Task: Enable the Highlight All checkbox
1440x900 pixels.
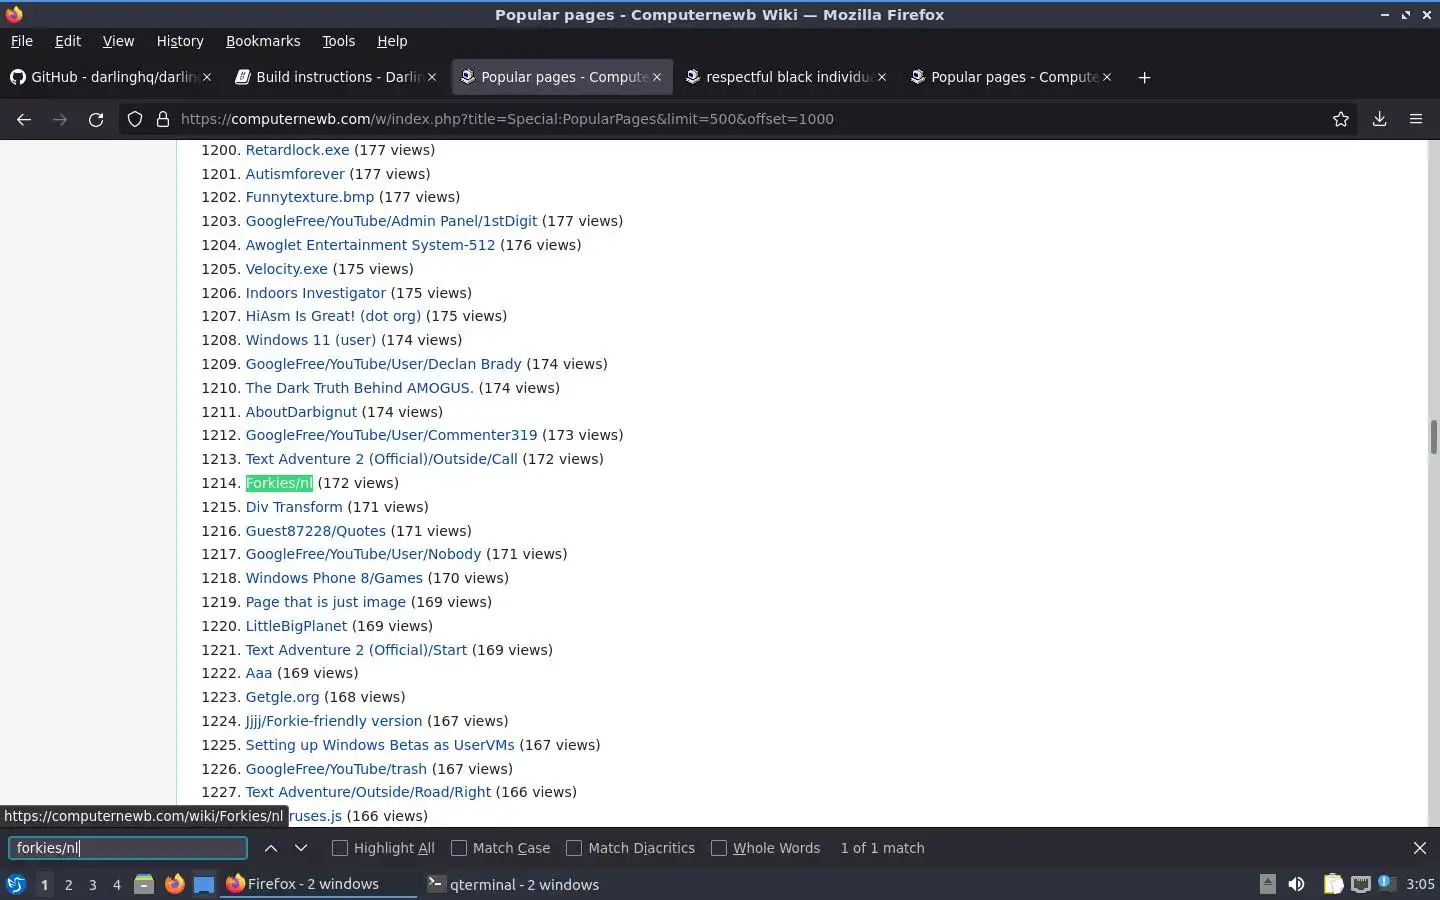Action: click(340, 848)
